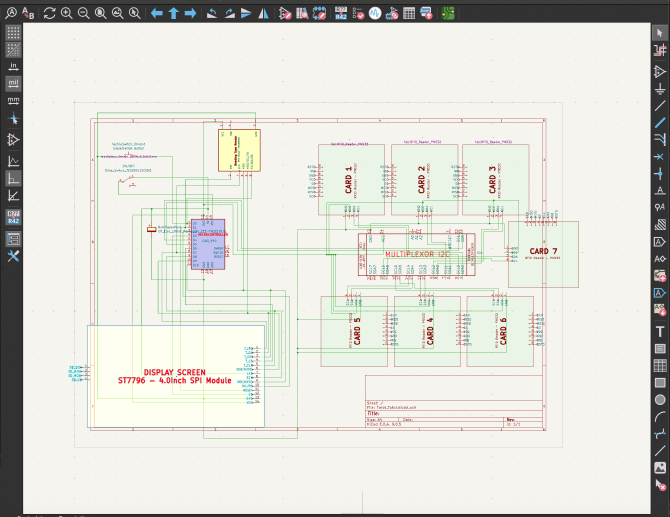Screen dimensions: 670x517
Task: Select the Add Power Symbol tool
Action: (660, 89)
